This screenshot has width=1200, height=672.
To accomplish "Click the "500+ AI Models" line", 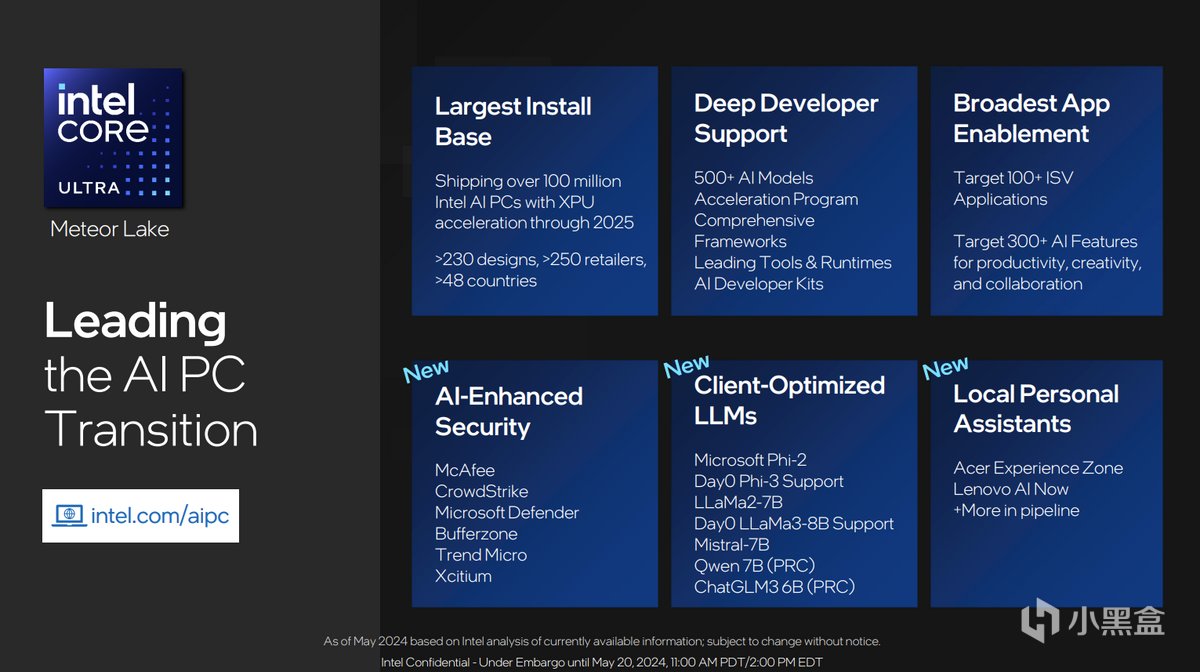I will pos(754,178).
